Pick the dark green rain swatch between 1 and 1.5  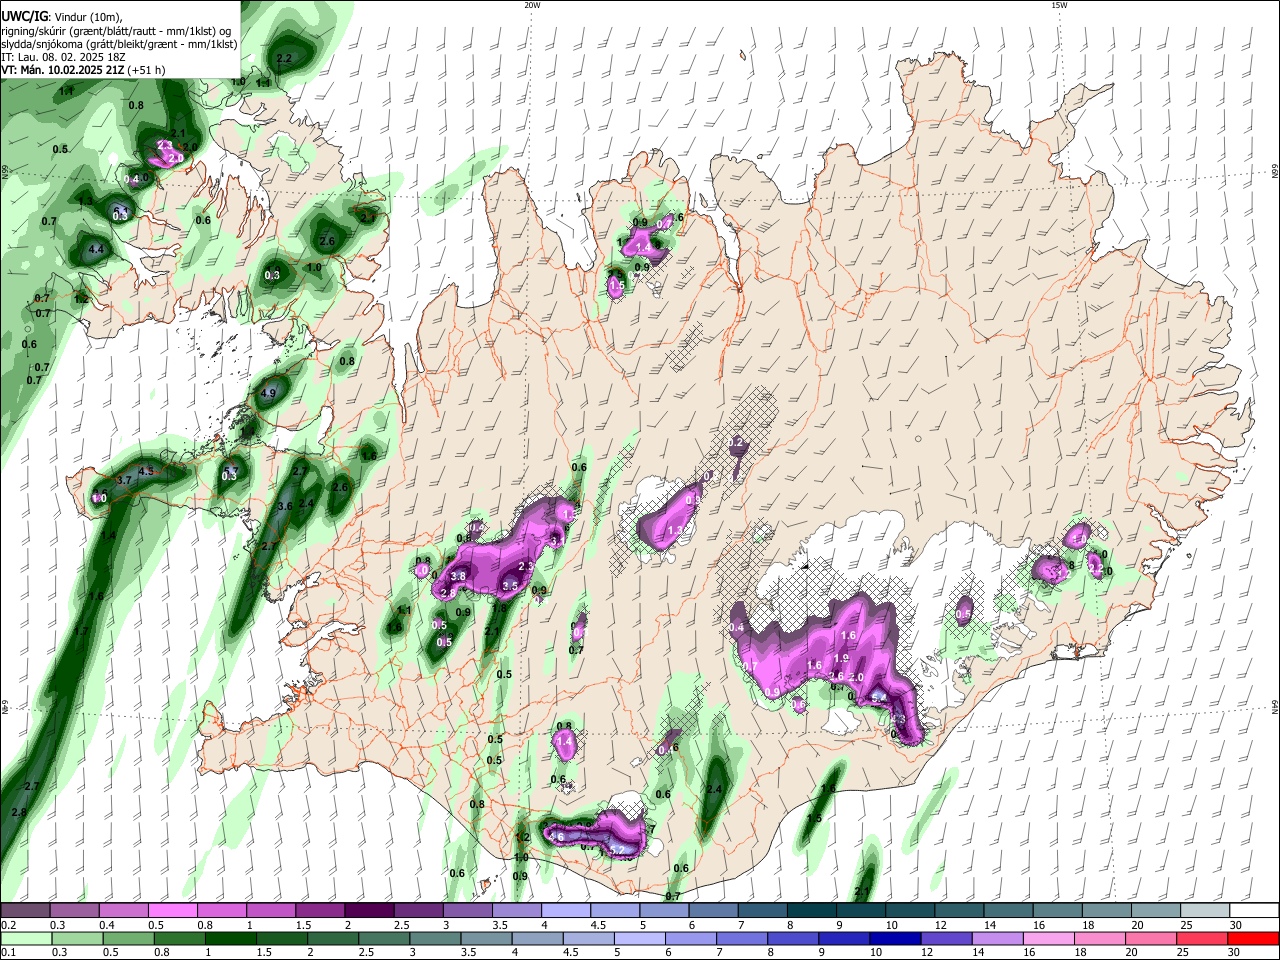(x=229, y=938)
